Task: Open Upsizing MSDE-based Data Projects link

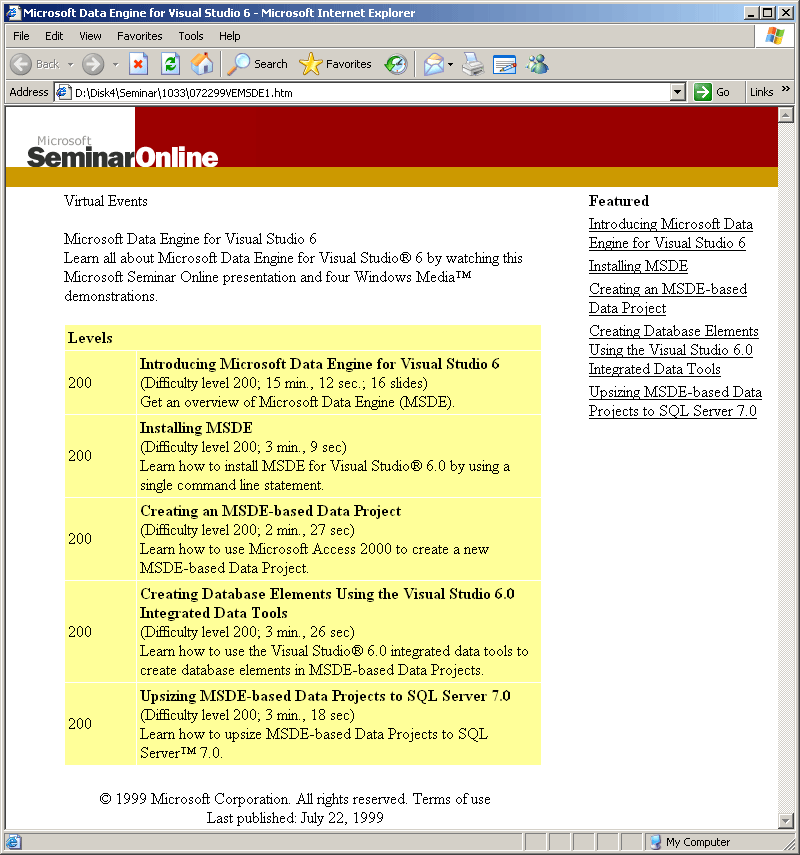Action: point(675,401)
